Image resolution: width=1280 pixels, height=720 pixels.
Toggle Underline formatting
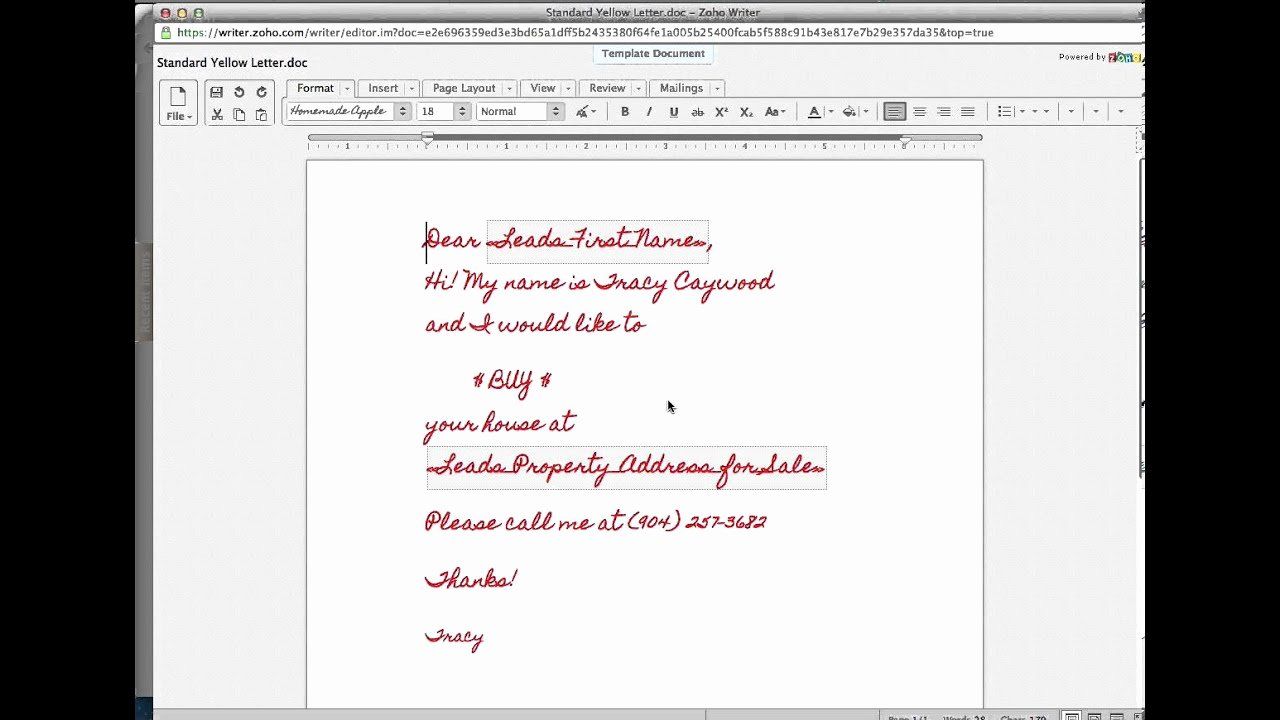pyautogui.click(x=673, y=112)
